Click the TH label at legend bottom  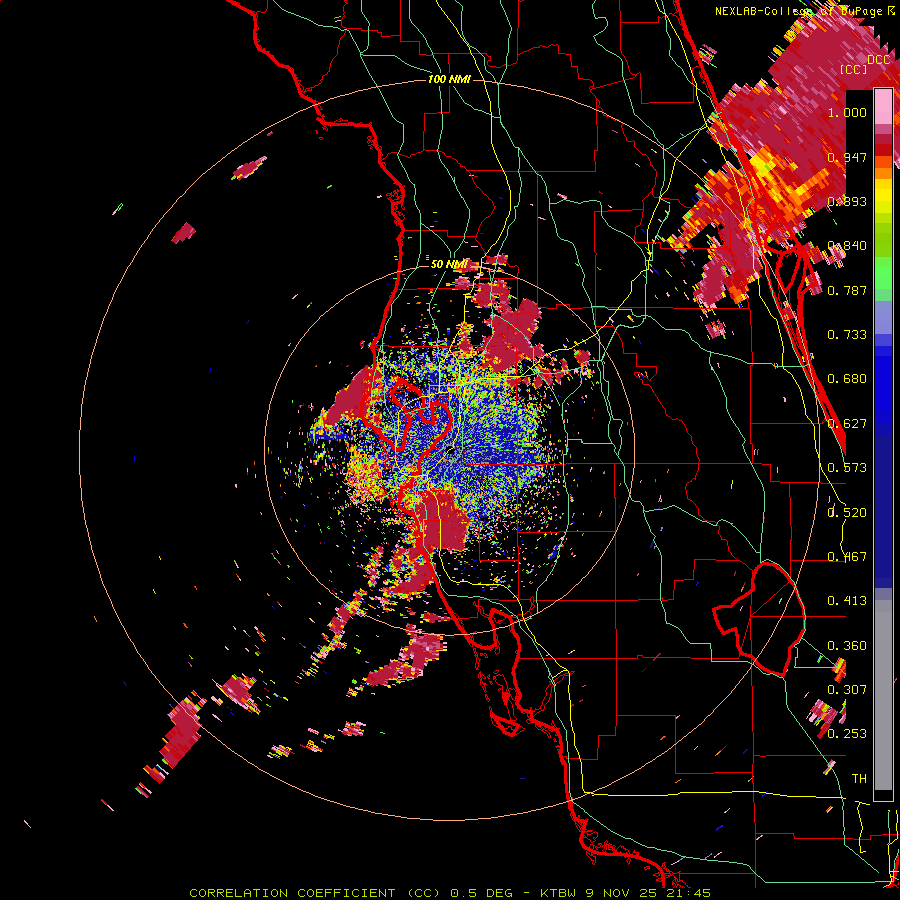[x=859, y=778]
